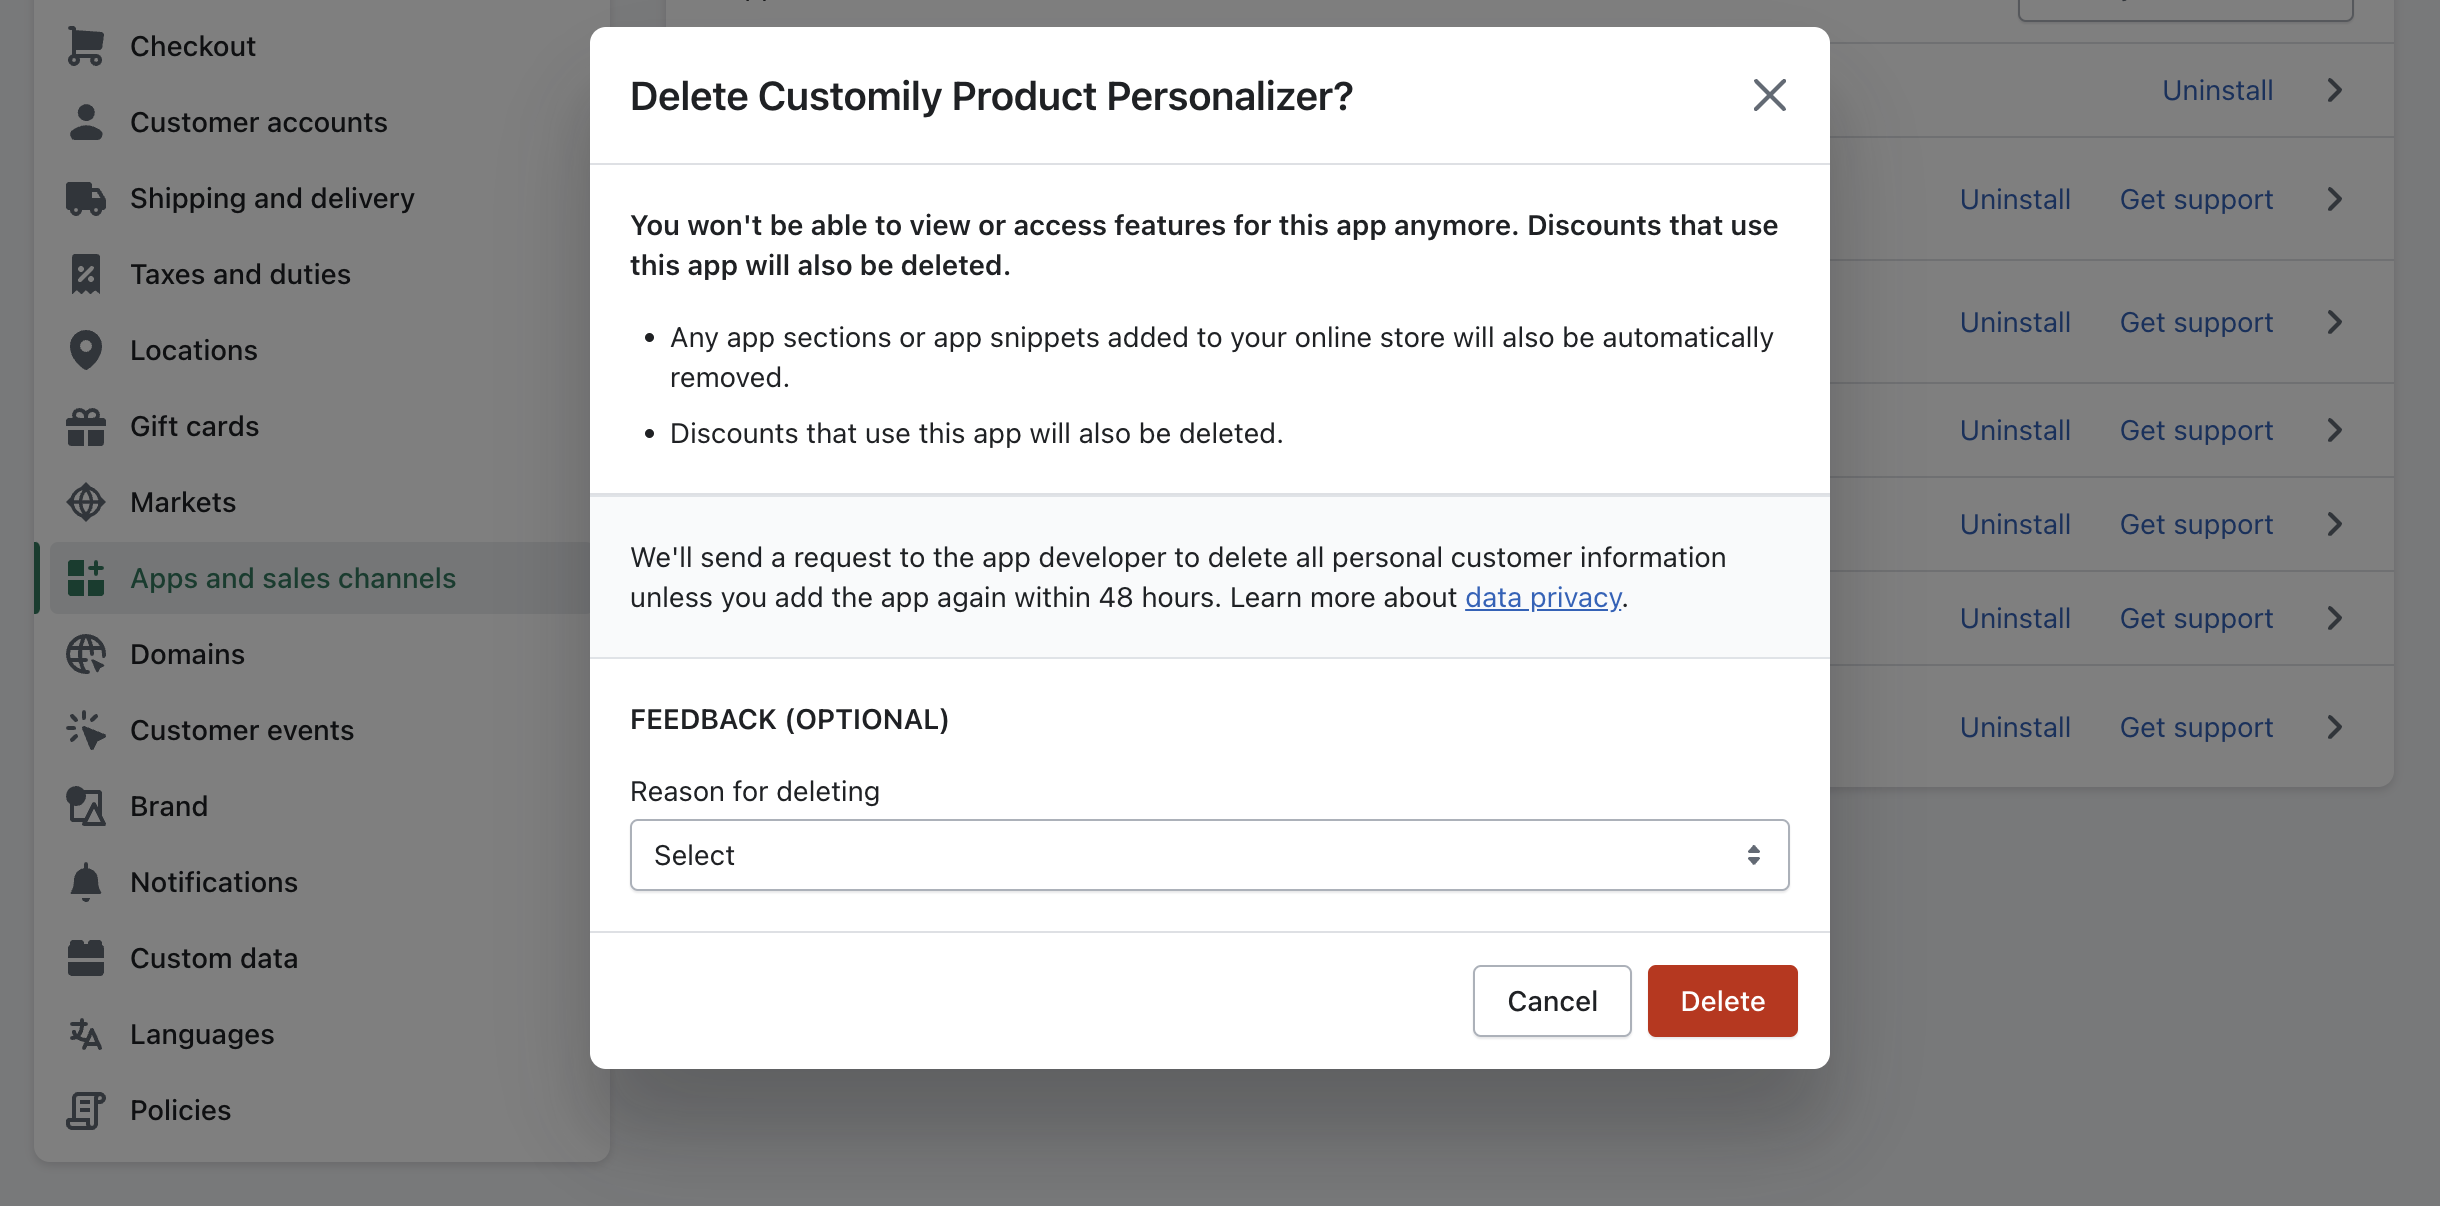The image size is (2440, 1206).
Task: Click the Customer accounts person icon
Action: [86, 122]
